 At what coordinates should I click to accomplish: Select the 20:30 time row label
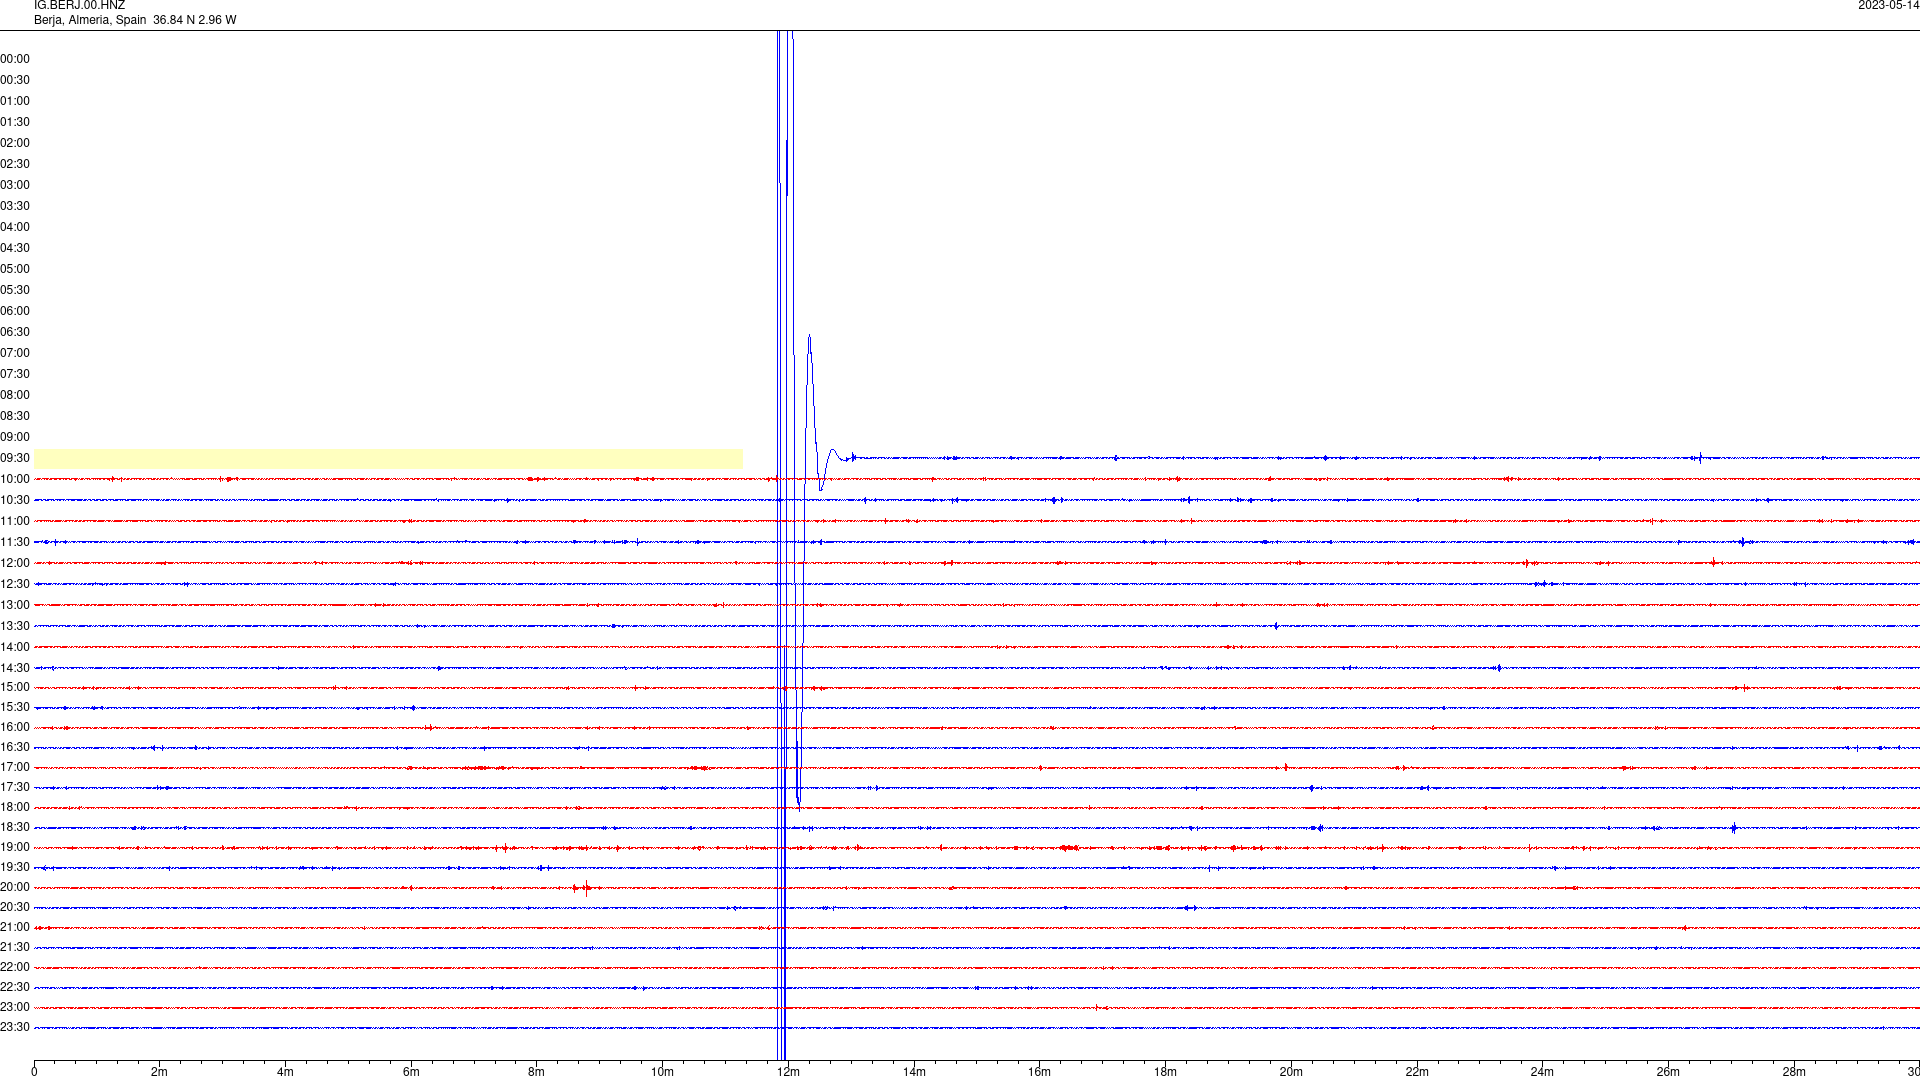(15, 907)
